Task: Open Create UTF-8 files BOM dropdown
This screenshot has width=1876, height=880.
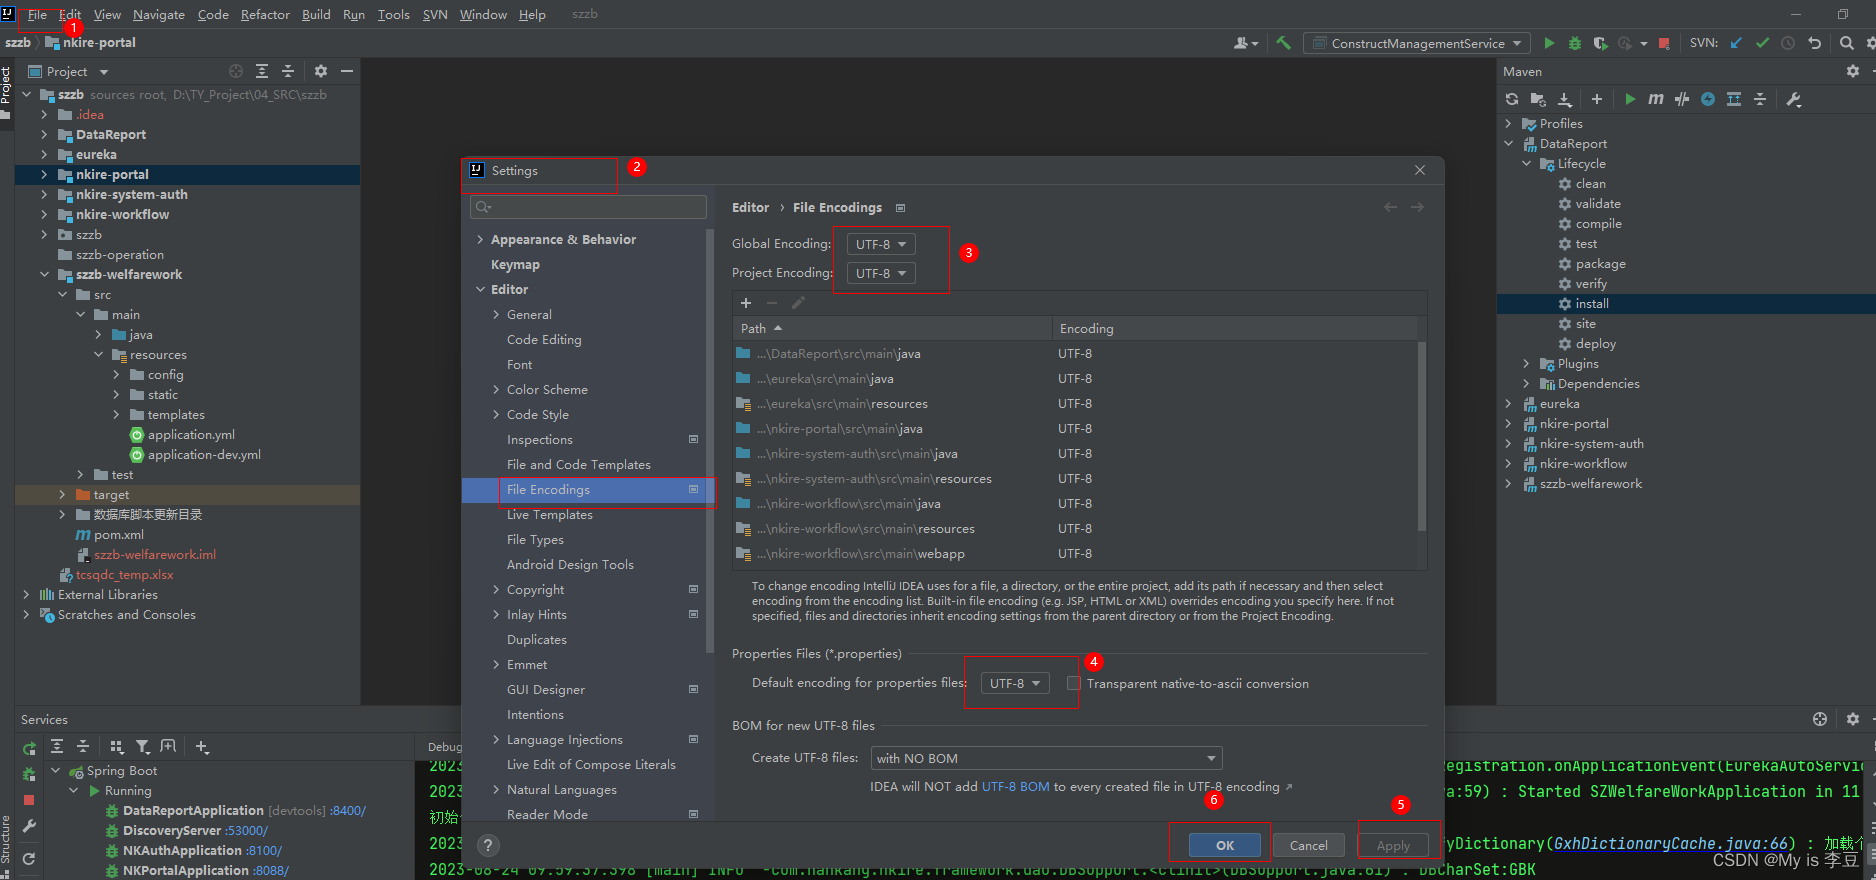Action: pos(1047,758)
